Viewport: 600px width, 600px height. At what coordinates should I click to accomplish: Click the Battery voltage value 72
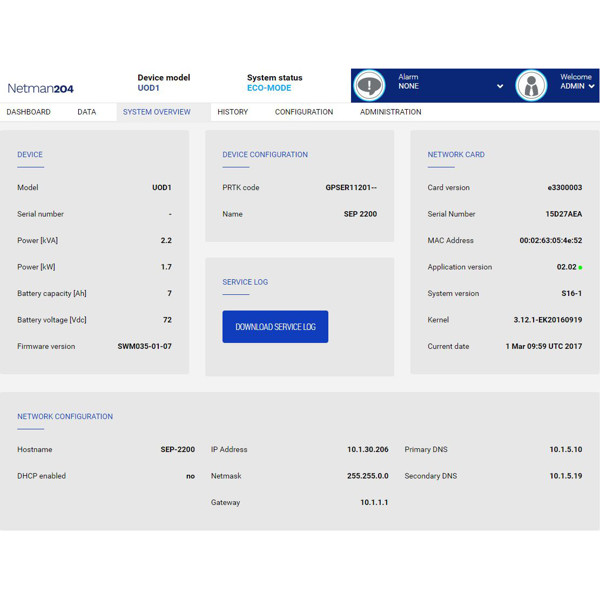167,320
